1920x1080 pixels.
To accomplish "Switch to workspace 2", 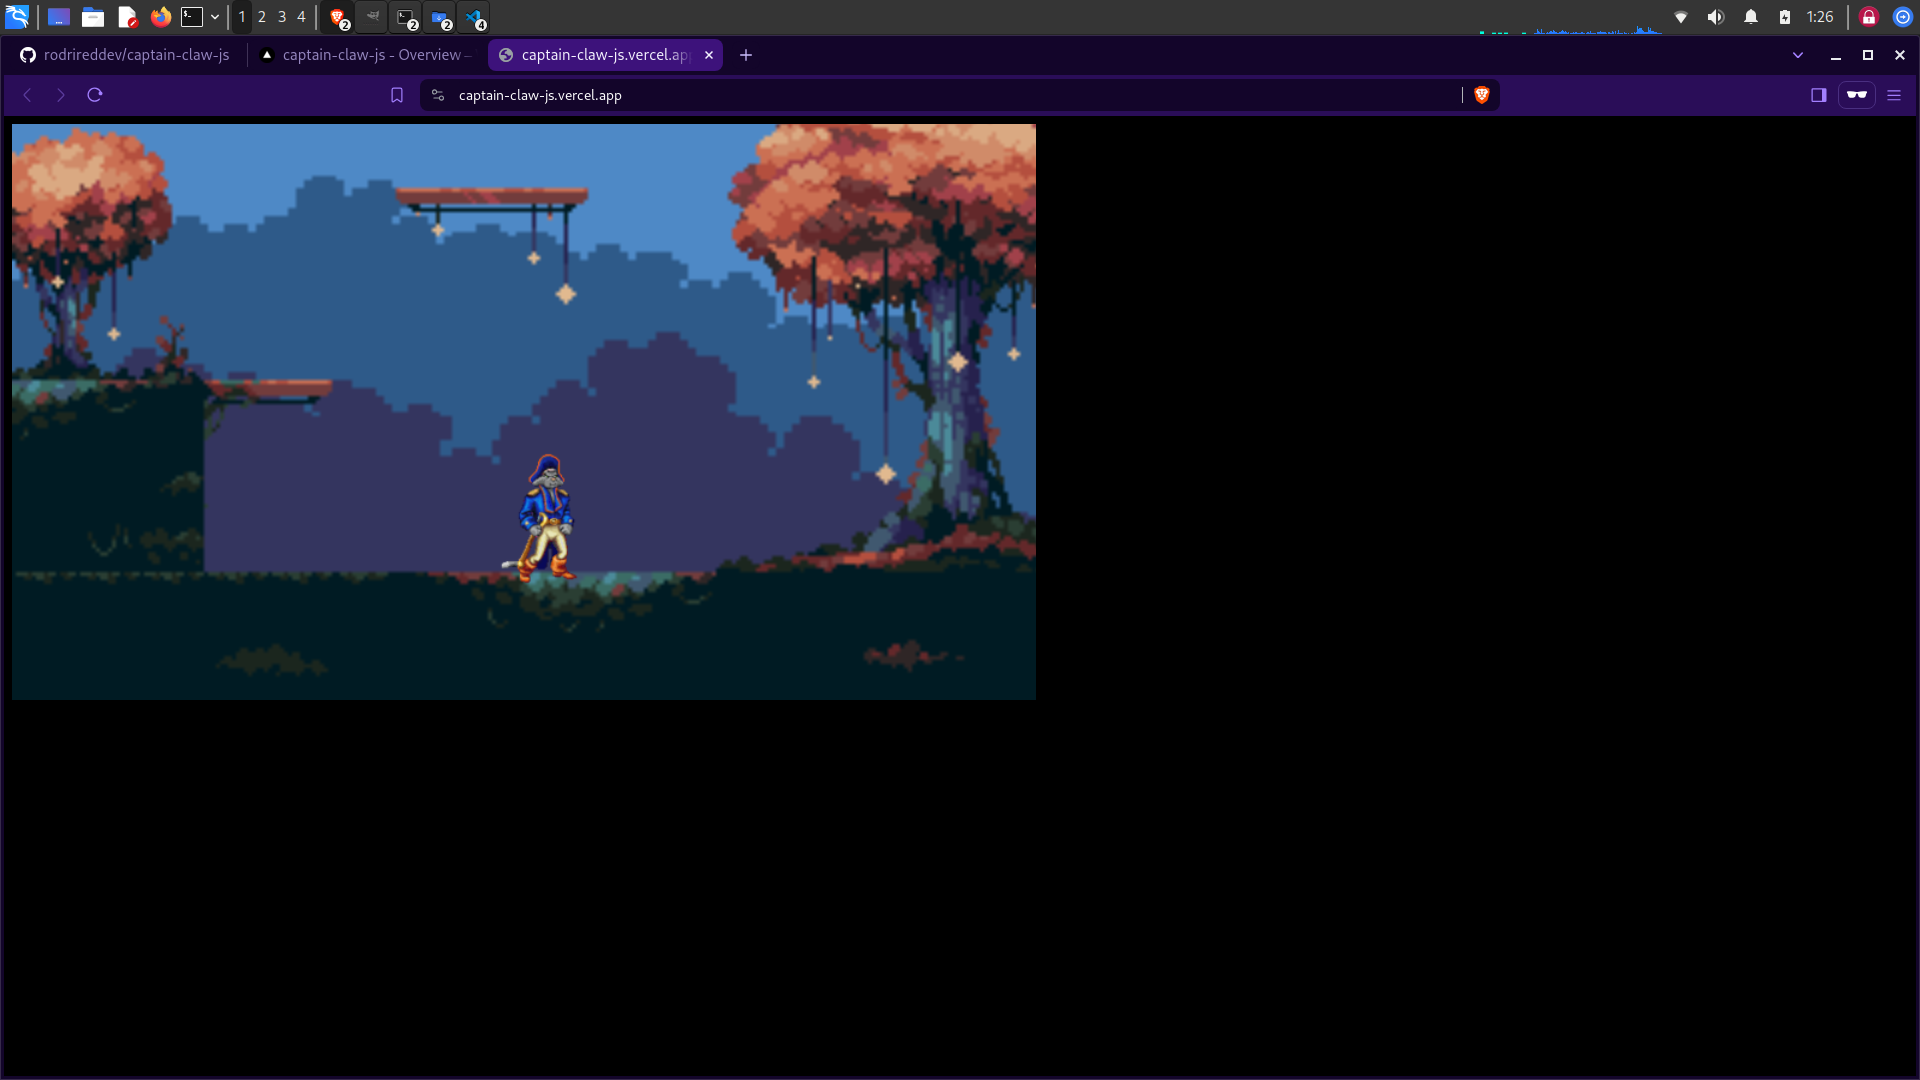I will [x=262, y=17].
